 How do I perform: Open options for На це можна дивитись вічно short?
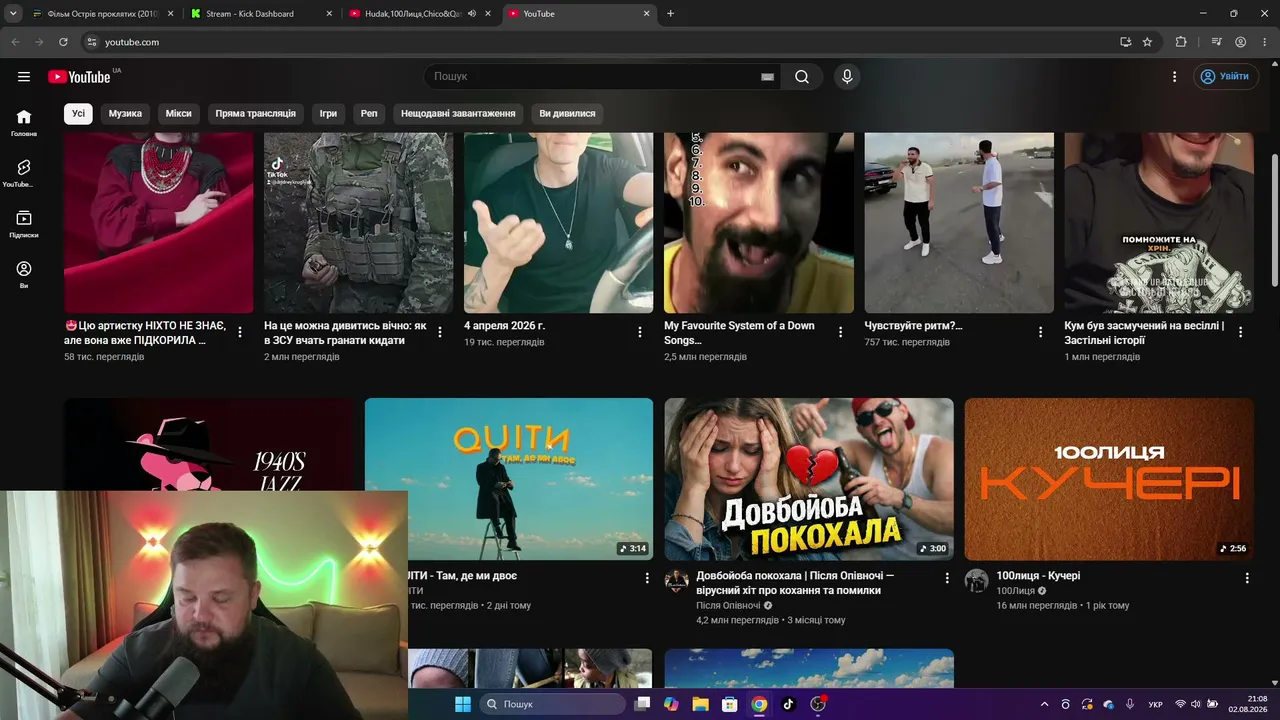pos(440,332)
